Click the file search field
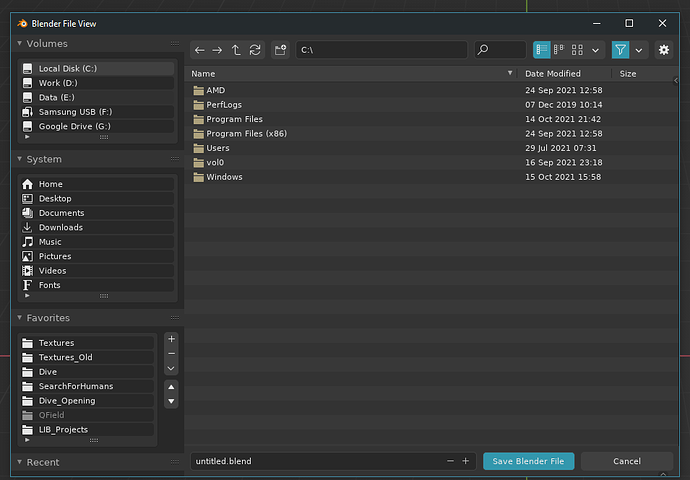This screenshot has height=480, width=690. point(500,50)
